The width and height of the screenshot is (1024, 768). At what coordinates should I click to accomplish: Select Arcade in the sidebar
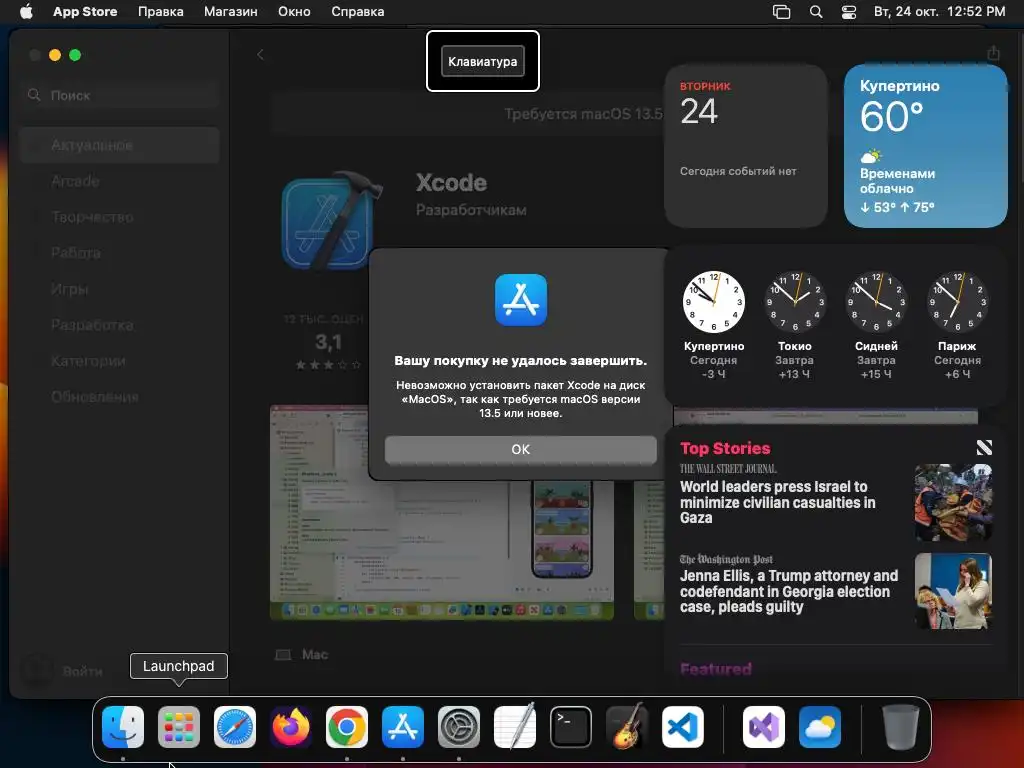tap(120, 181)
